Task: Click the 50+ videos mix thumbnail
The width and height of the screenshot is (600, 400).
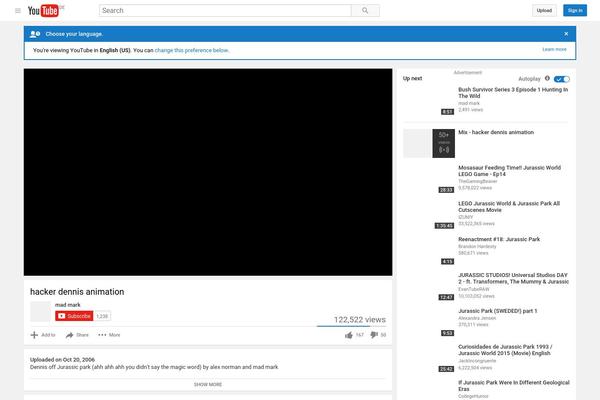Action: [429, 144]
